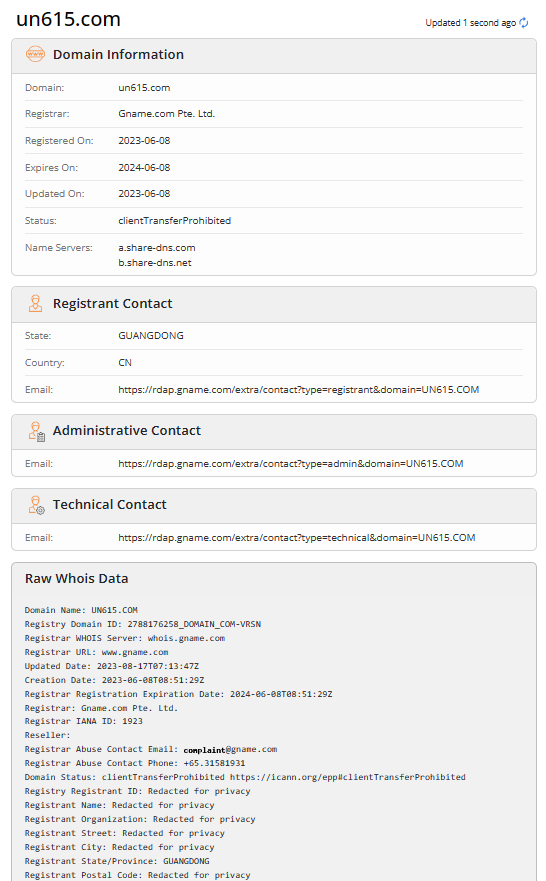Click the Administrative Contact header
Screen dimensions: 546x881
click(274, 432)
